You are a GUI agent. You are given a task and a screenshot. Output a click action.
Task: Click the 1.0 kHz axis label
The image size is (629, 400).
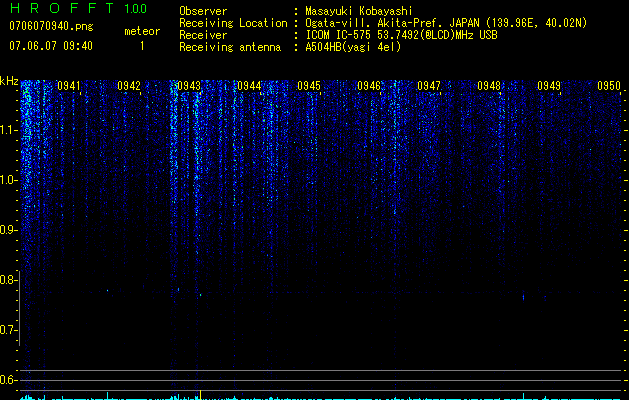pos(9,180)
